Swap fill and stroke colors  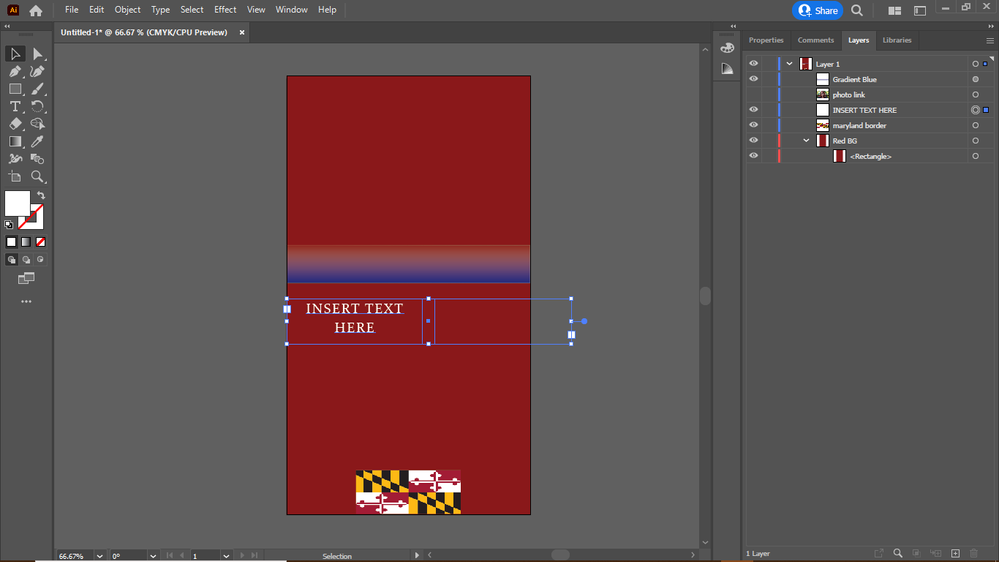(41, 195)
